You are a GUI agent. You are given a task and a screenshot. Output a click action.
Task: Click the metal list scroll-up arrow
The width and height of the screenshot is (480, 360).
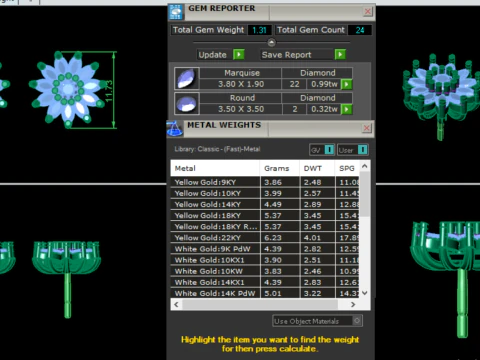[365, 166]
